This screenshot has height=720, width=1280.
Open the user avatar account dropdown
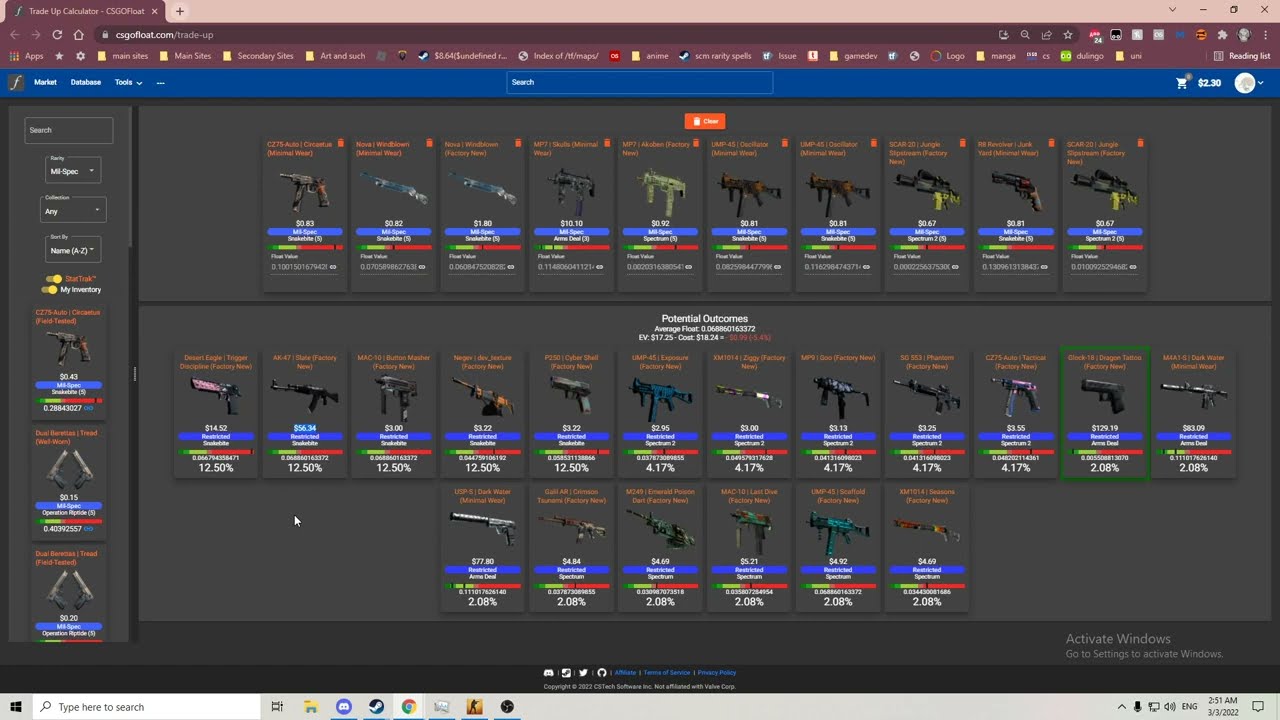tap(1249, 83)
